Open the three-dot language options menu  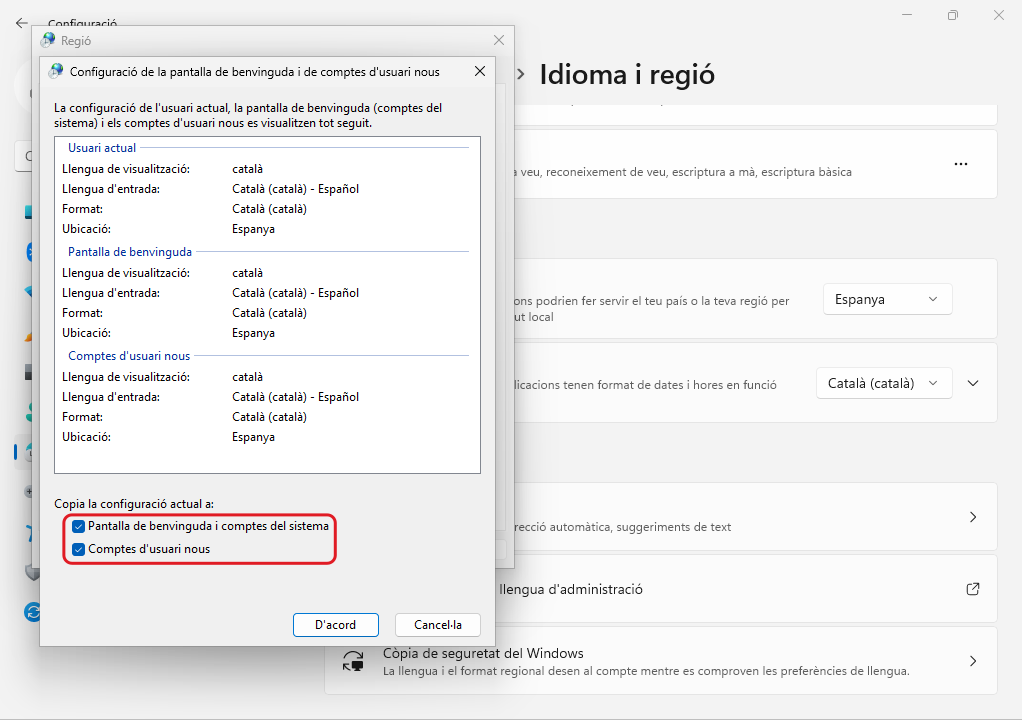(x=961, y=164)
